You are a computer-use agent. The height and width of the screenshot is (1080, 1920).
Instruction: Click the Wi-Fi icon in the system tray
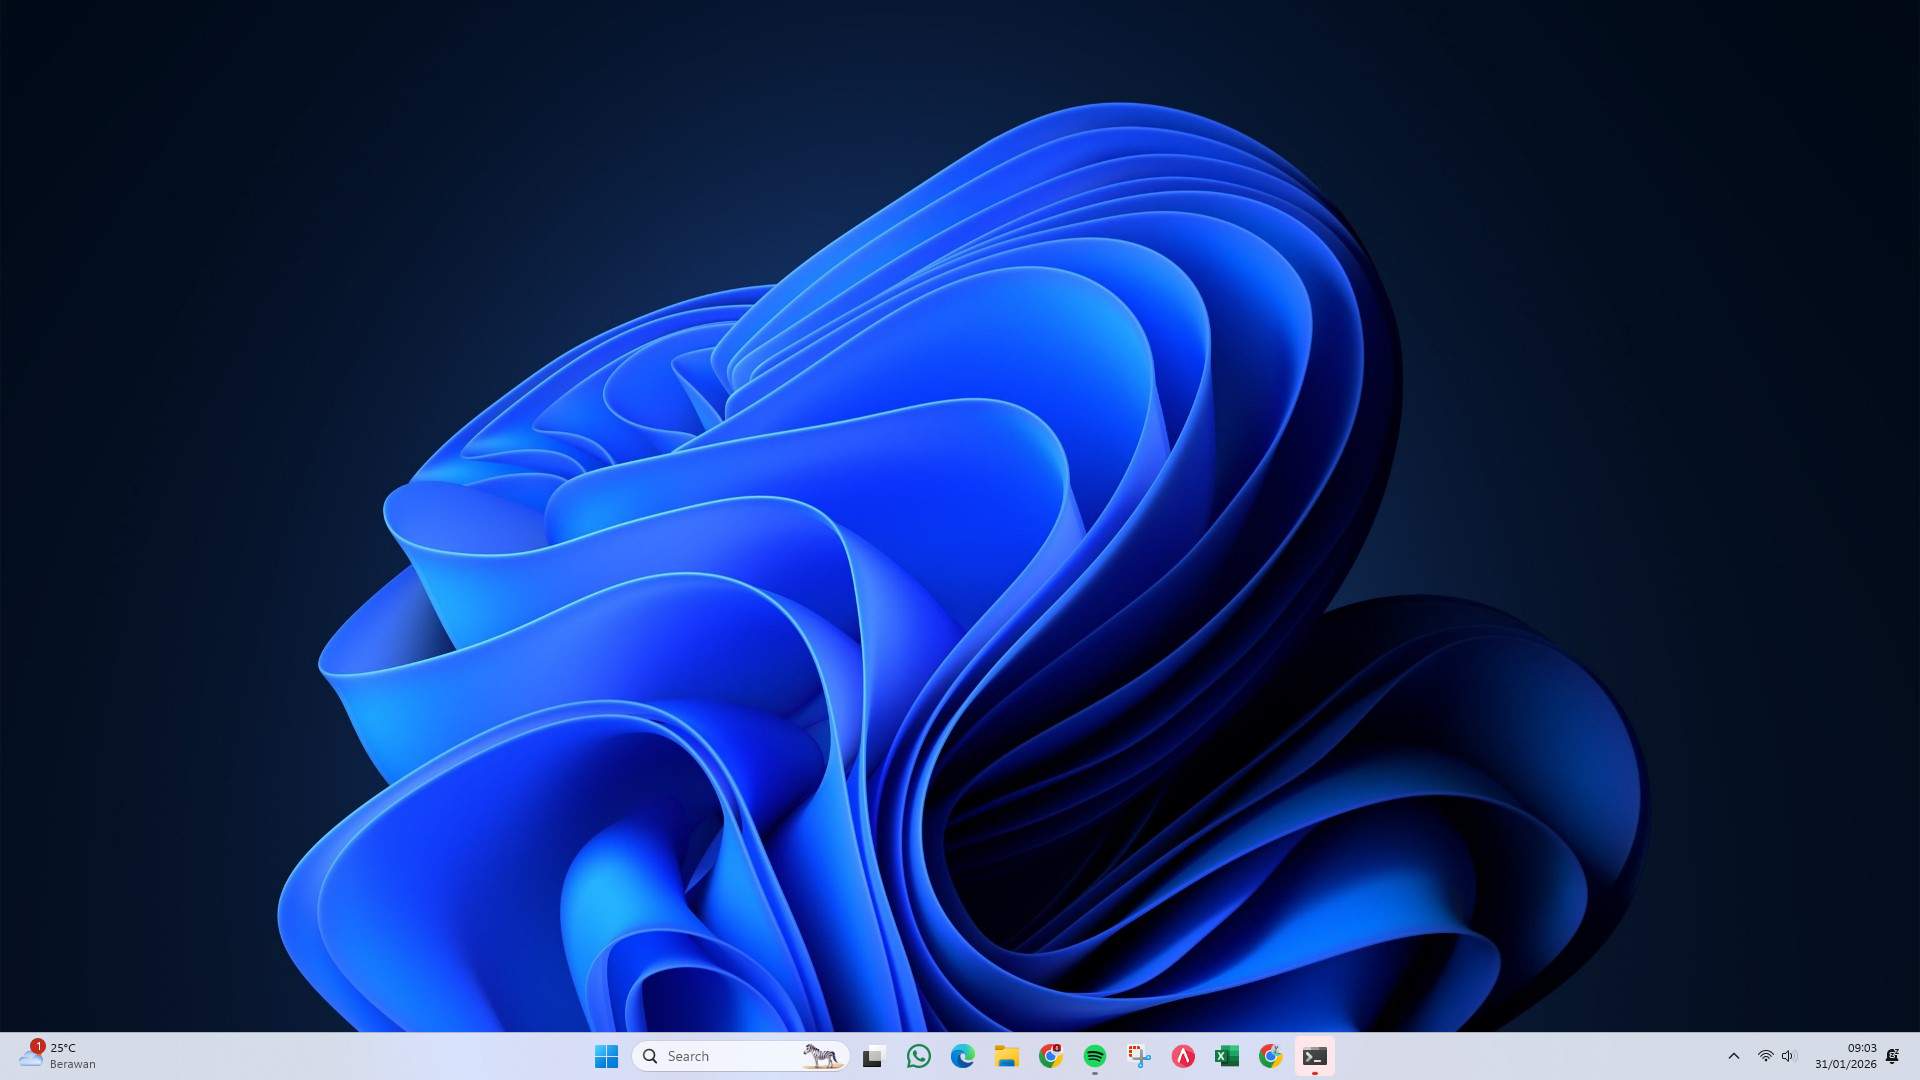pos(1766,1056)
